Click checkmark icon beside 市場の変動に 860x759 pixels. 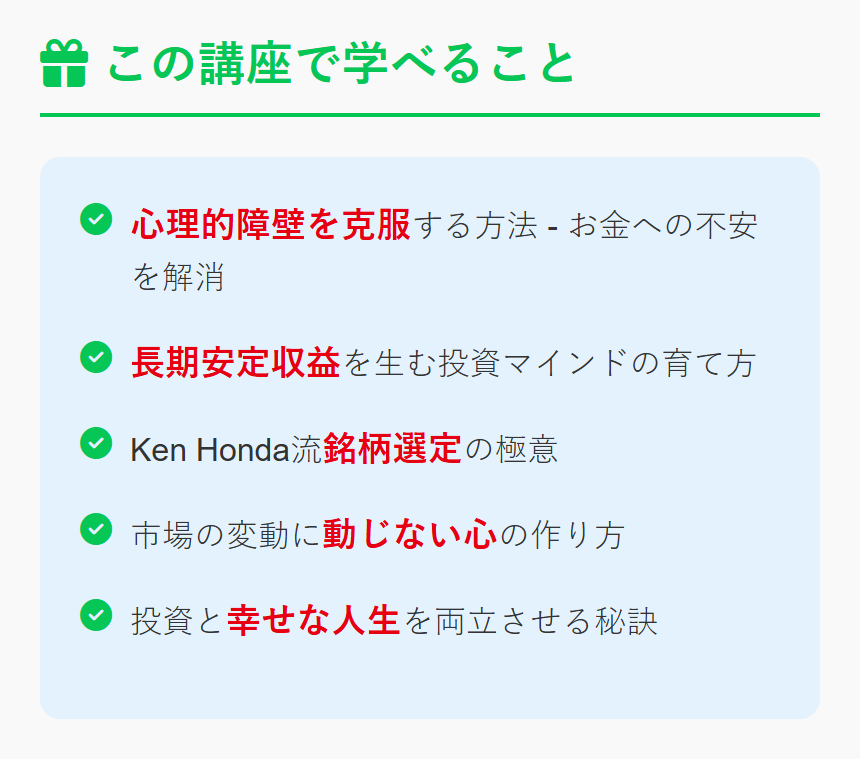96,529
